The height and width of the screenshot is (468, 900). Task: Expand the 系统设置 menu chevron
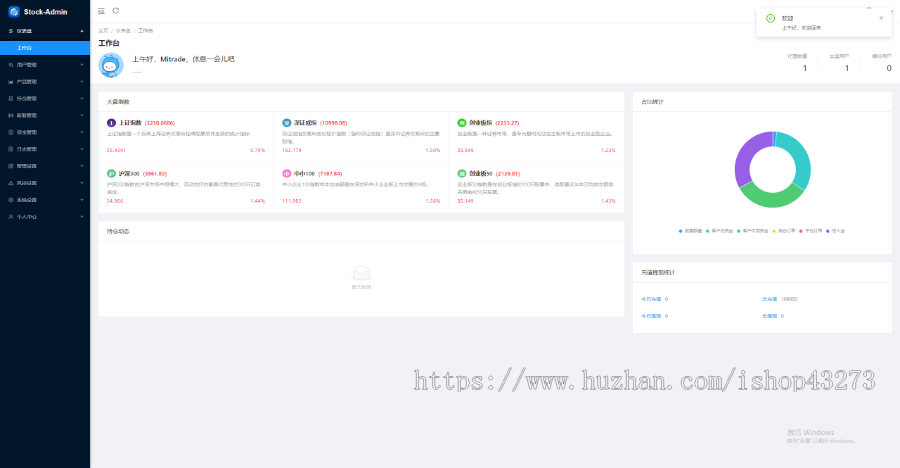click(x=82, y=200)
